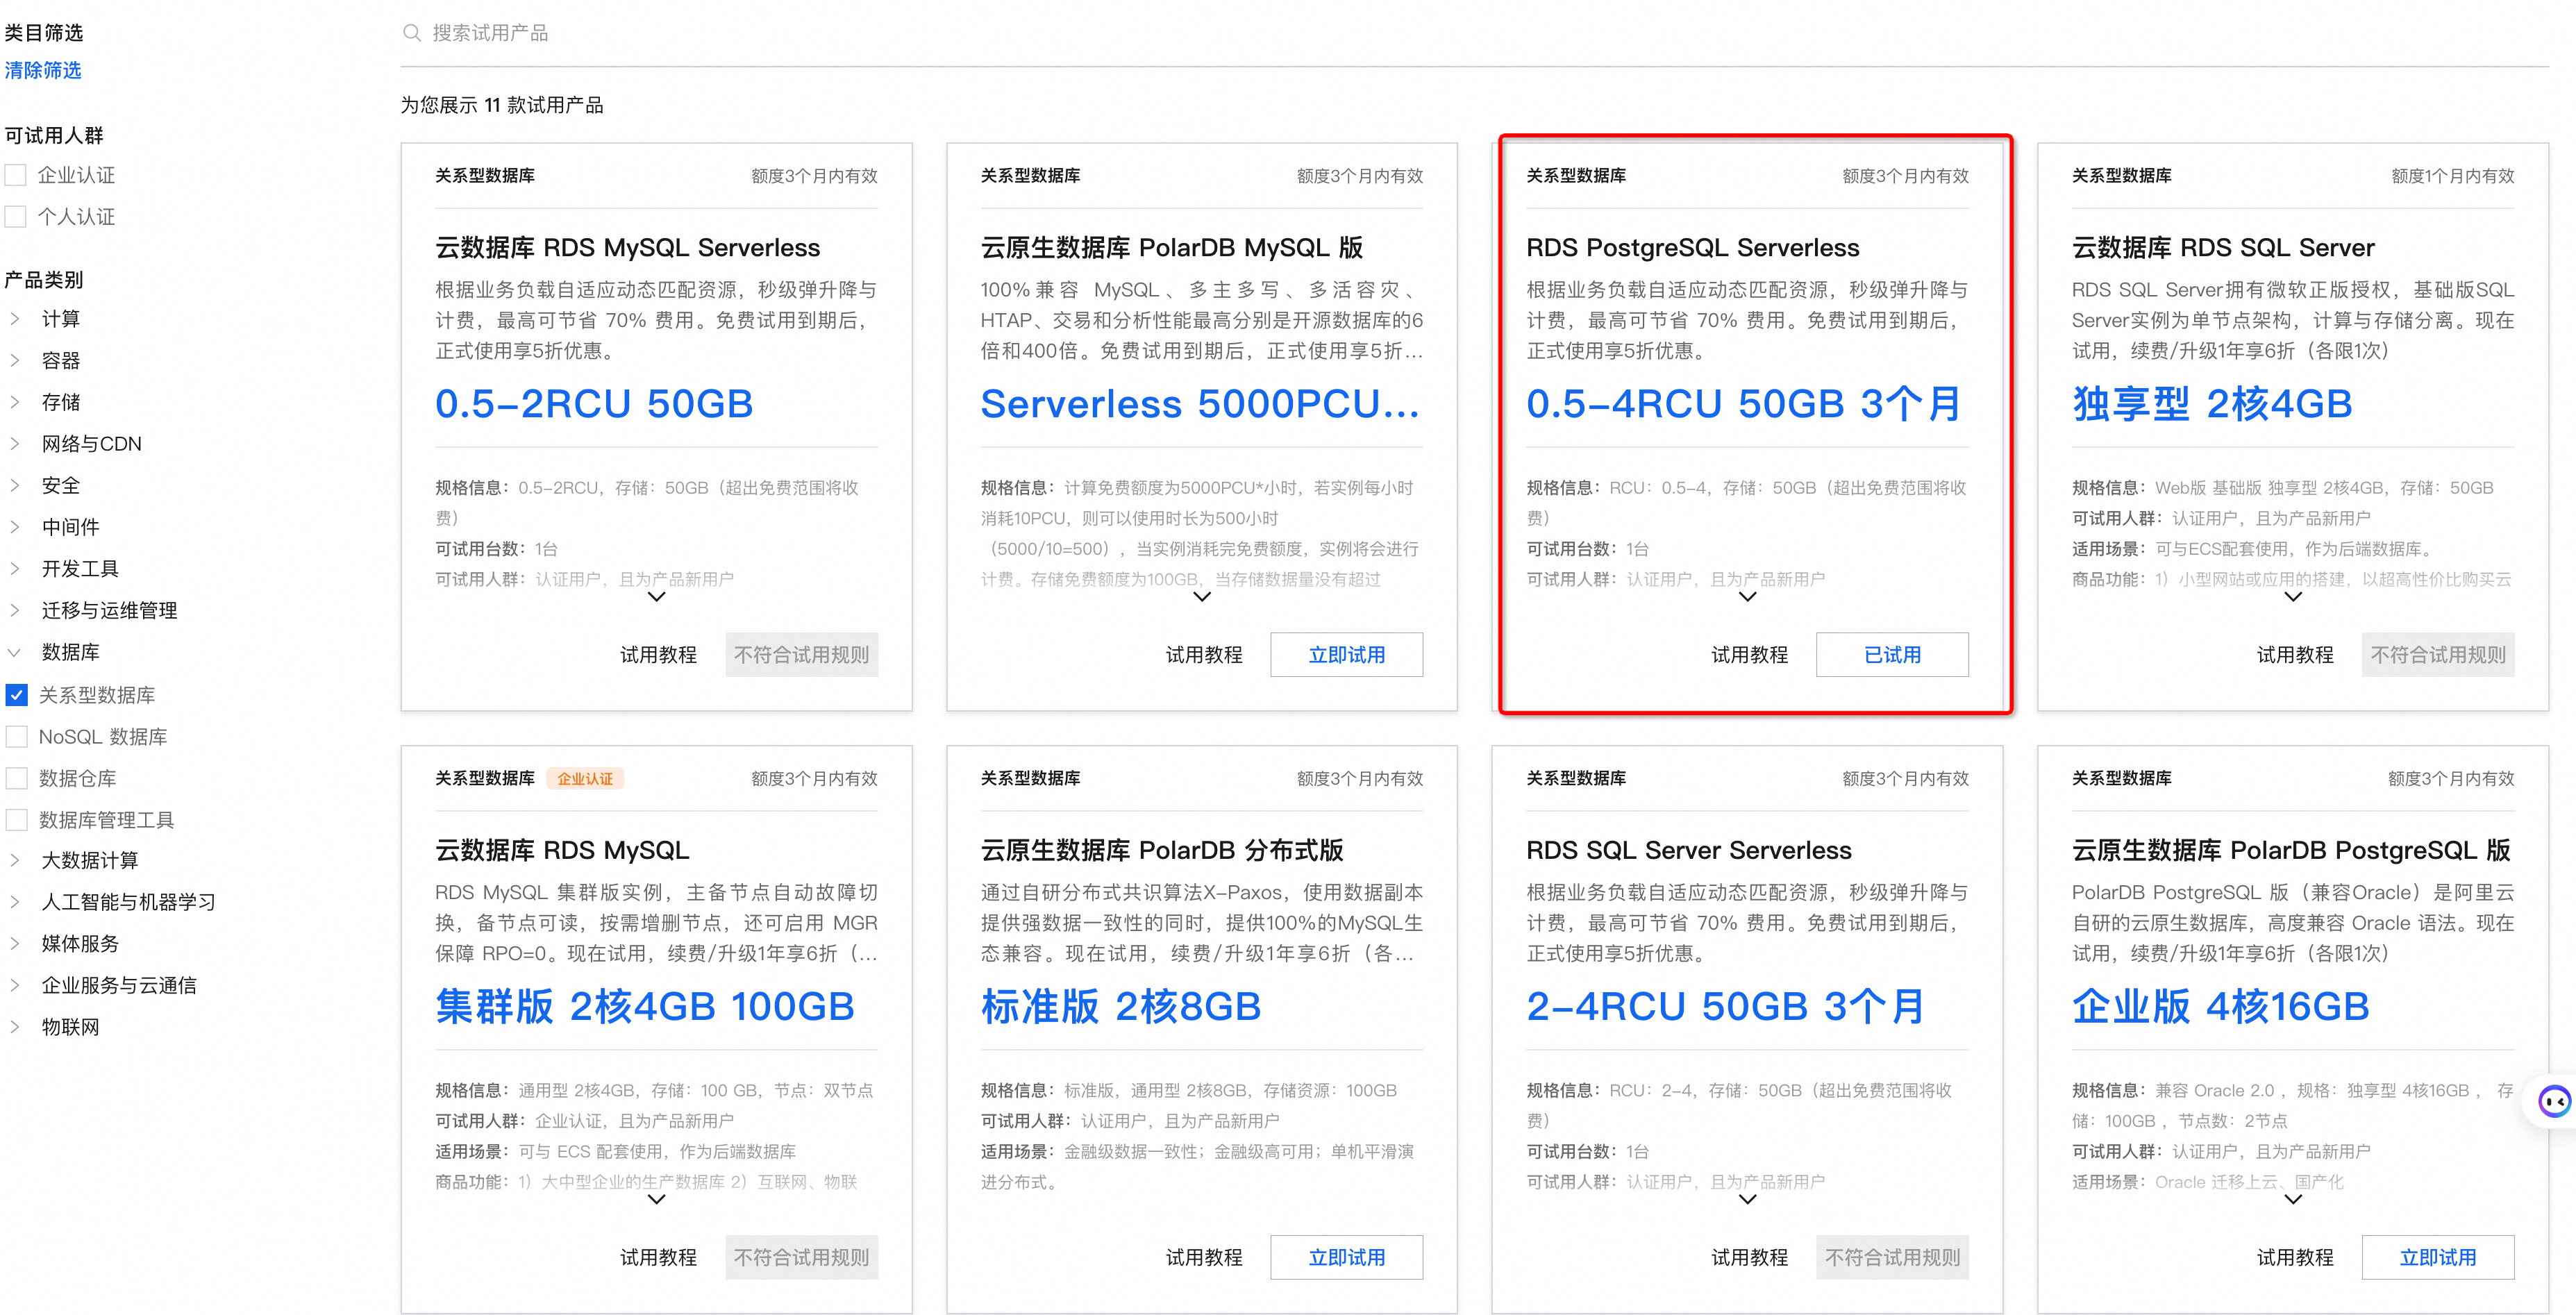Open 试用教程 for PolarDB 分布式版
2576x1315 pixels.
coord(1204,1257)
